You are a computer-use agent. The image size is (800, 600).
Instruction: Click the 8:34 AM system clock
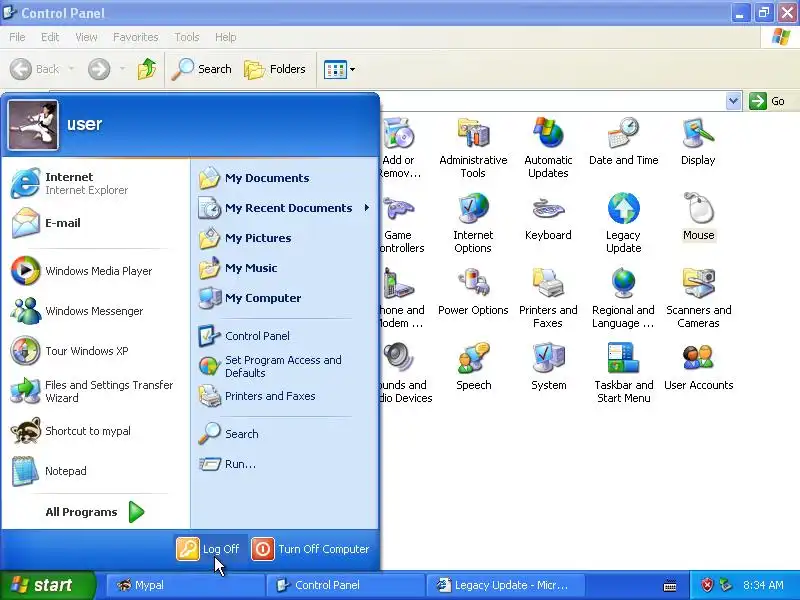(763, 585)
